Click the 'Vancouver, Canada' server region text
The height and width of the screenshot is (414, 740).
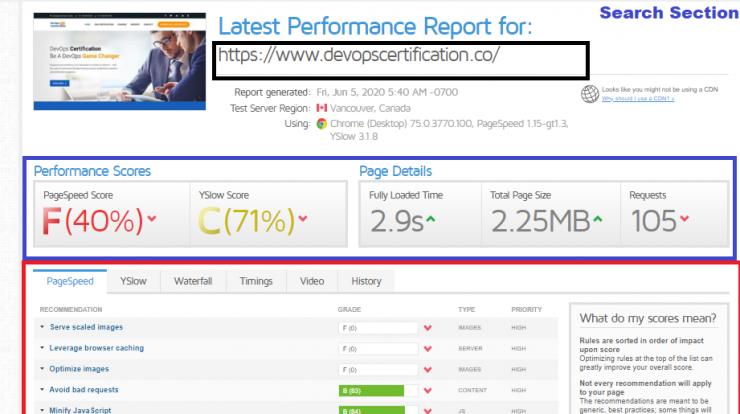[370, 108]
